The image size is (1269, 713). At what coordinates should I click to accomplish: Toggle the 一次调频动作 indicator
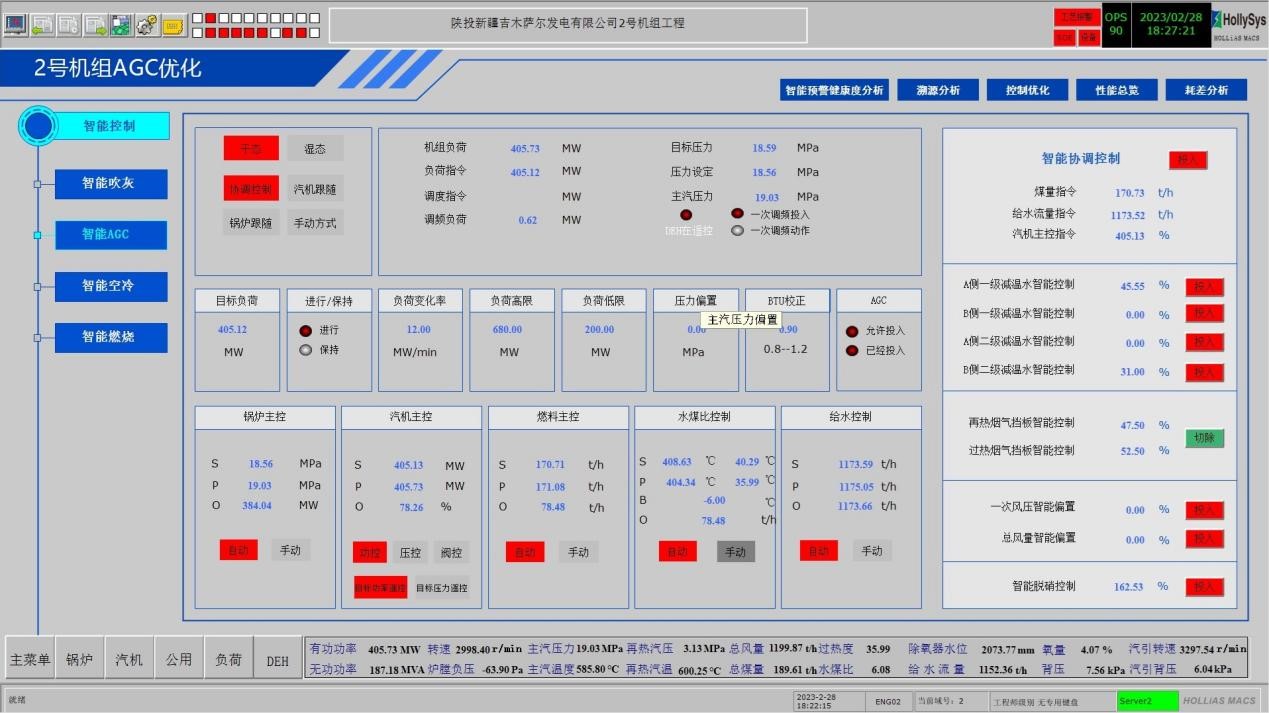click(x=738, y=231)
